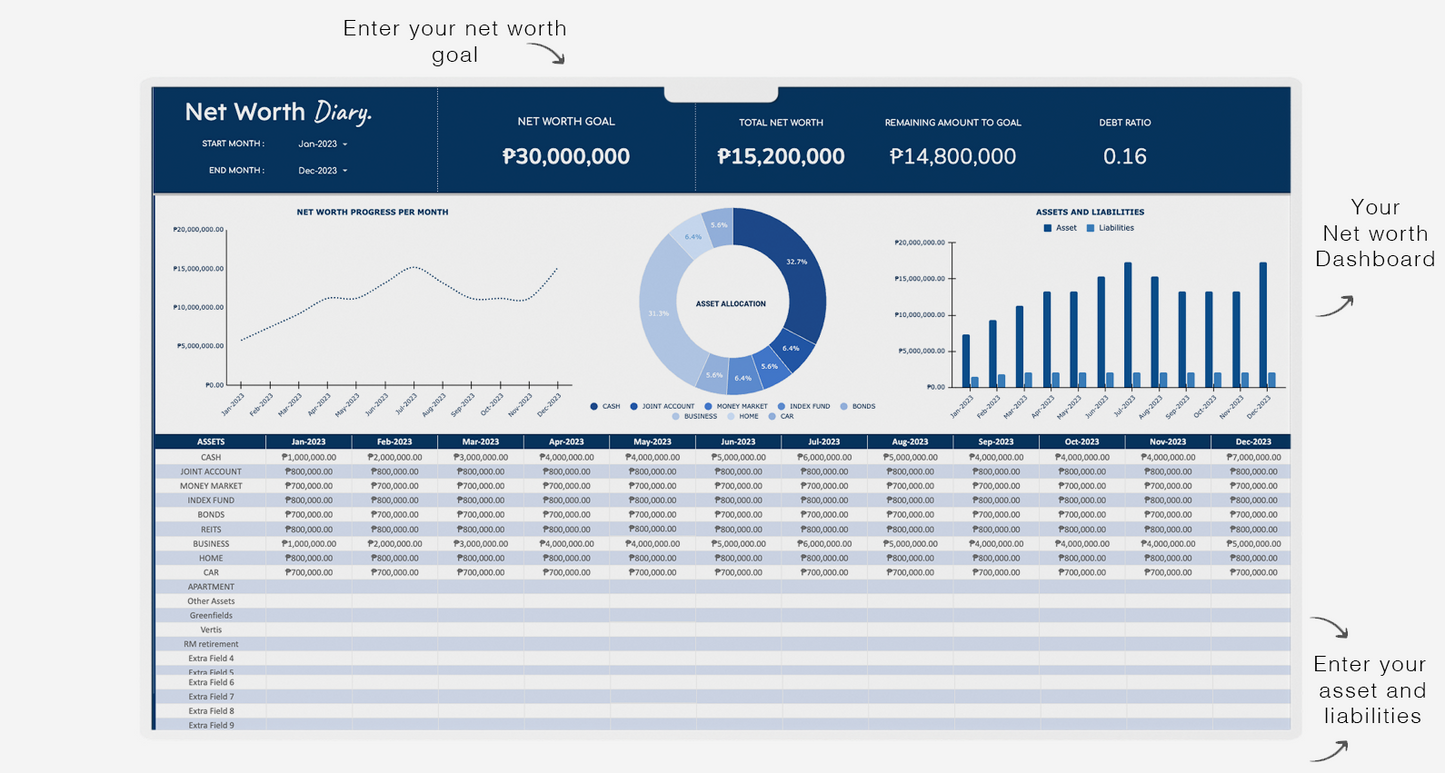The image size is (1445, 773).
Task: Select the Jan-2023 table column header
Action: (x=309, y=442)
